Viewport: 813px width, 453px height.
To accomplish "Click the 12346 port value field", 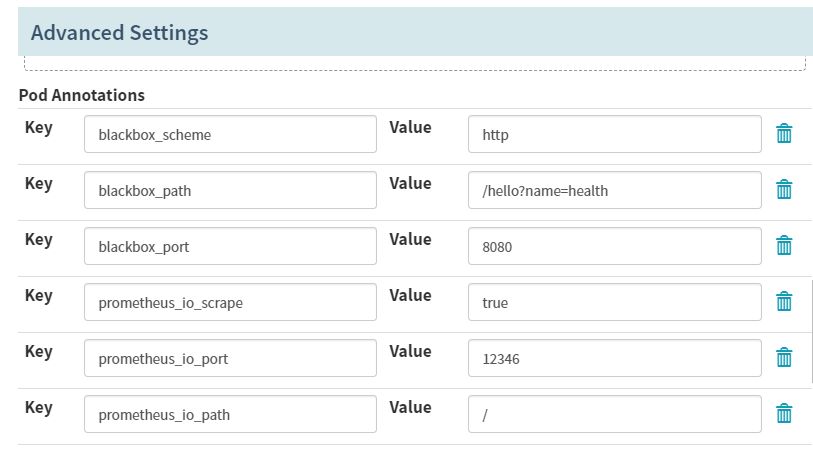I will [x=614, y=358].
